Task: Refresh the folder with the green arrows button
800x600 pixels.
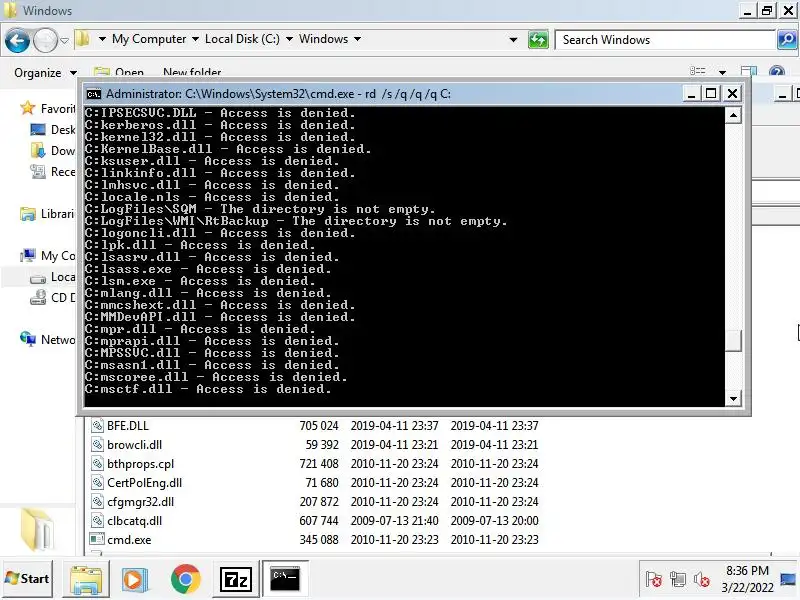Action: (538, 39)
